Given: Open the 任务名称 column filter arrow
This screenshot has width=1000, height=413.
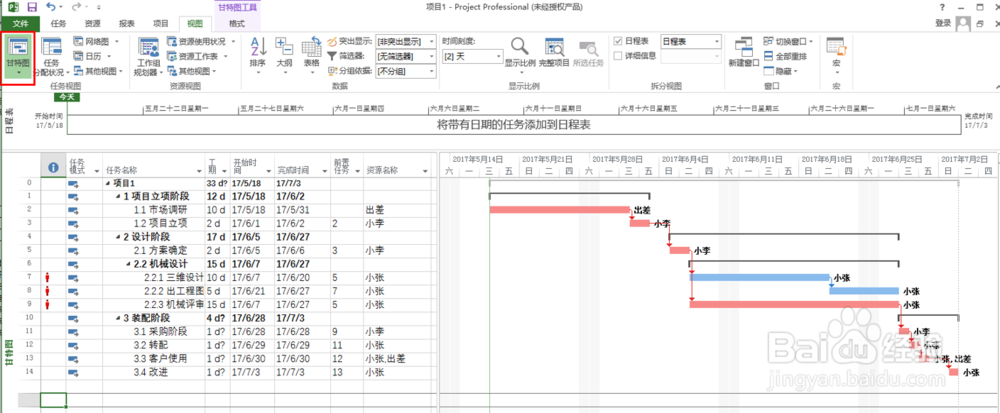Looking at the screenshot, I should (198, 171).
